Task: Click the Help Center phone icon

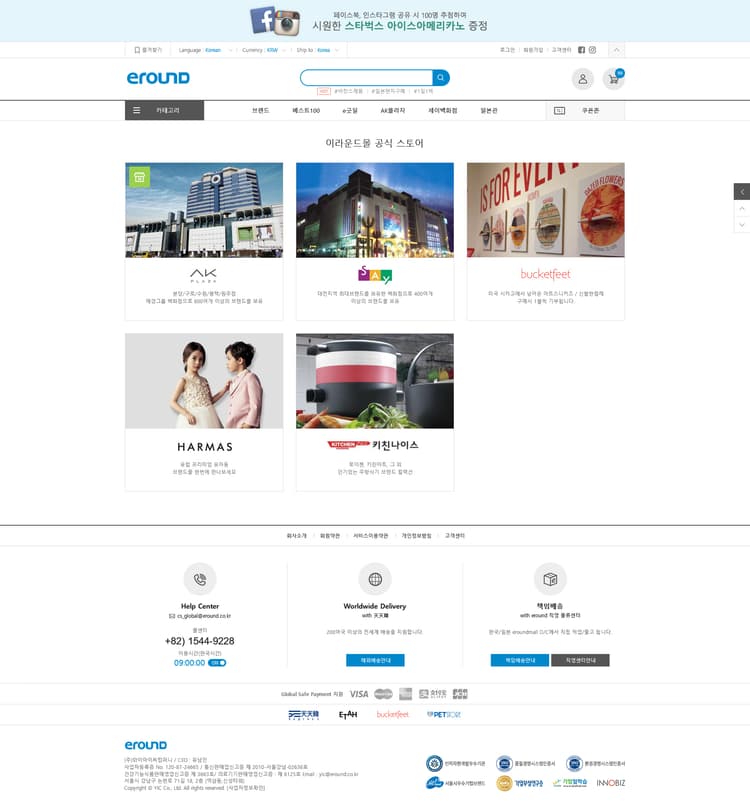Action: coord(200,579)
